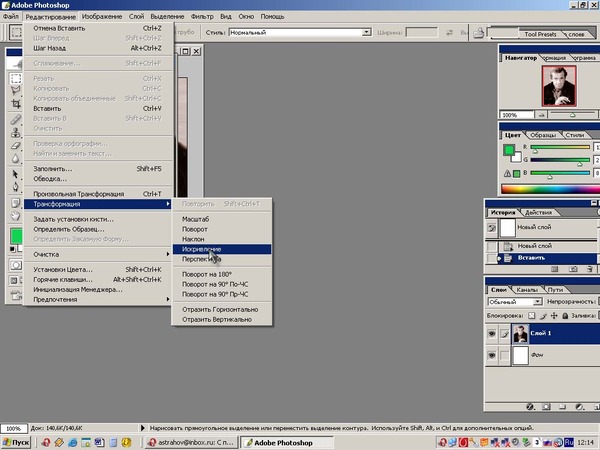Open the Изображение menu
Screen dimensions: 600x450
tap(102, 16)
